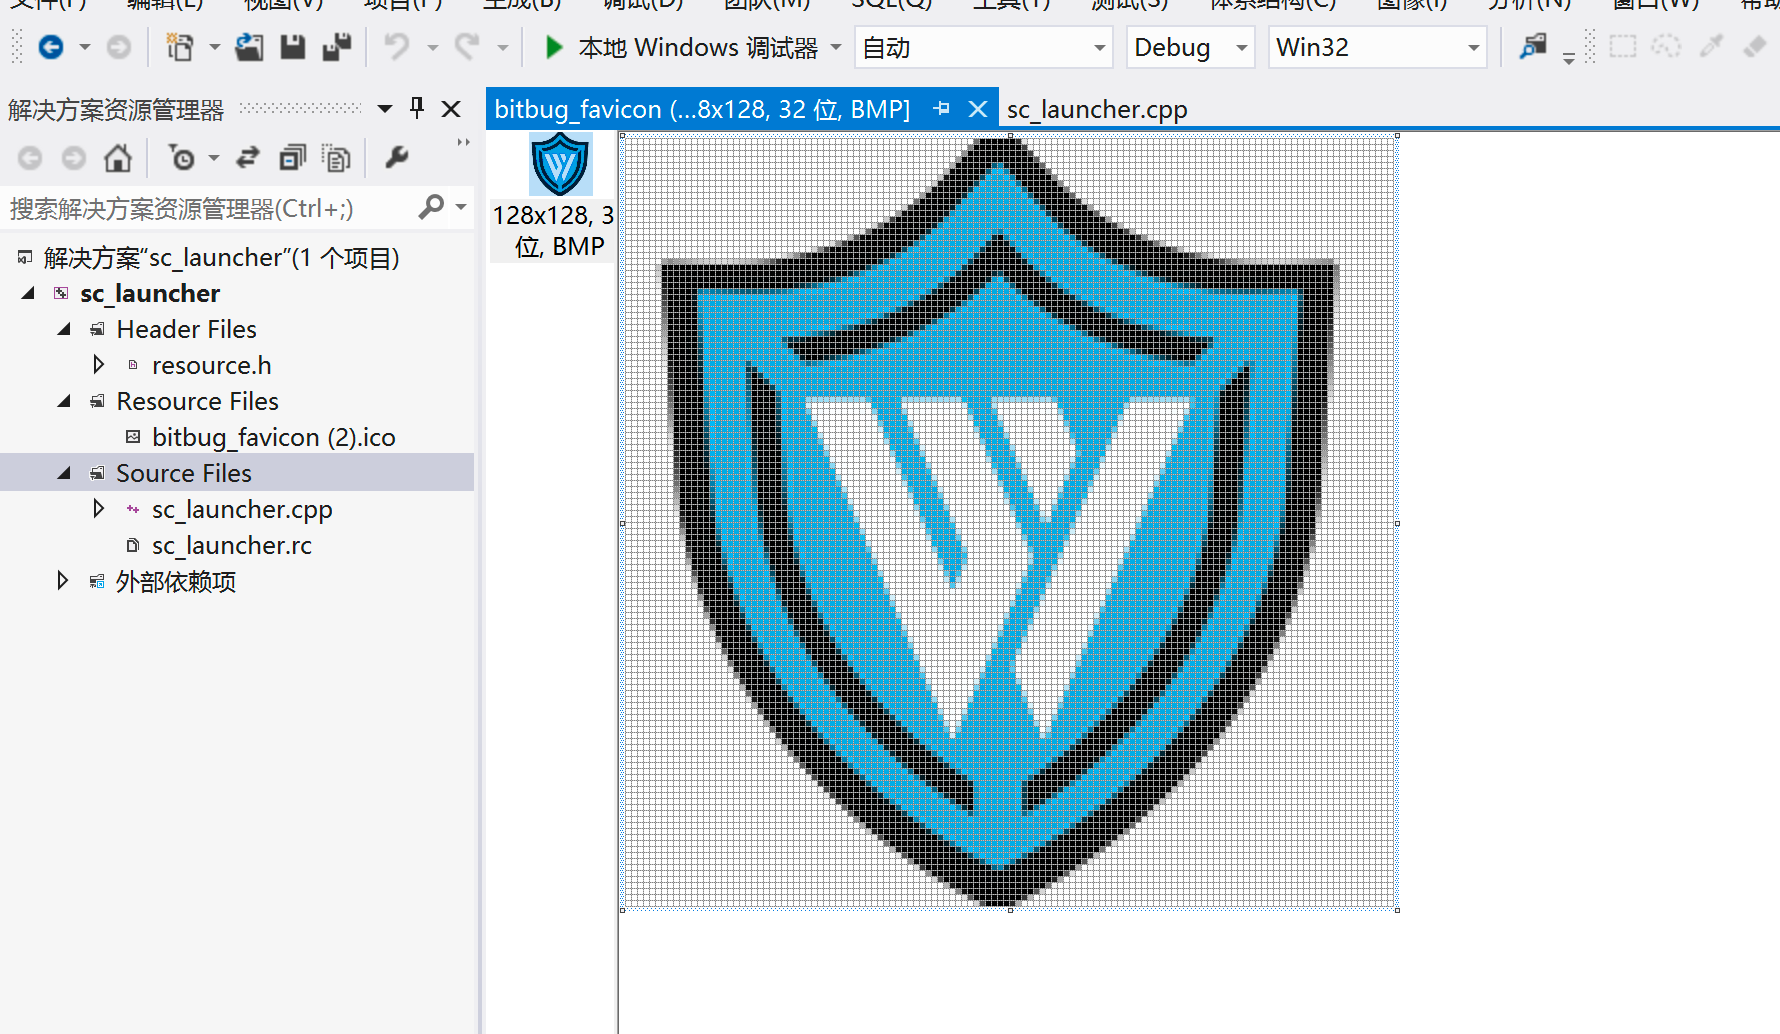Click the Pending Changes Filter clock icon
Screen dimensions: 1780x1034
tap(182, 158)
